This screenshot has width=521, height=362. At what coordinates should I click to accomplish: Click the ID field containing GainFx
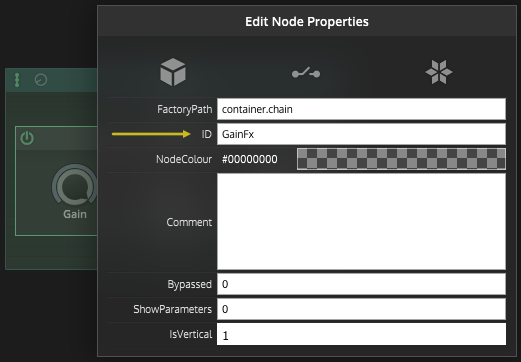[361, 134]
